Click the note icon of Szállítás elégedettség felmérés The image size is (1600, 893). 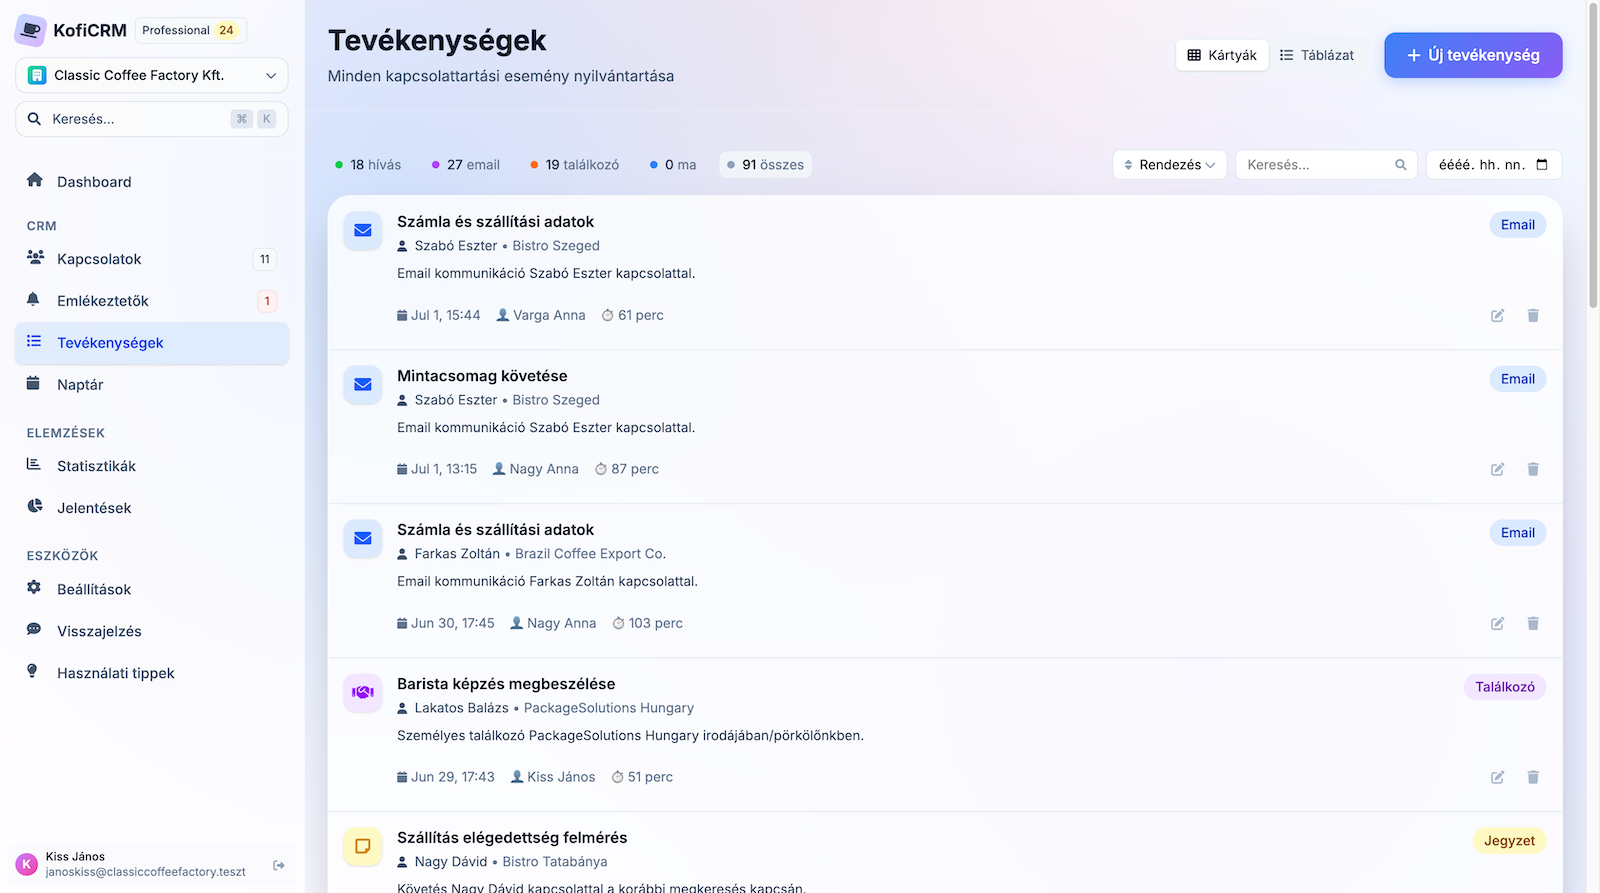click(363, 846)
